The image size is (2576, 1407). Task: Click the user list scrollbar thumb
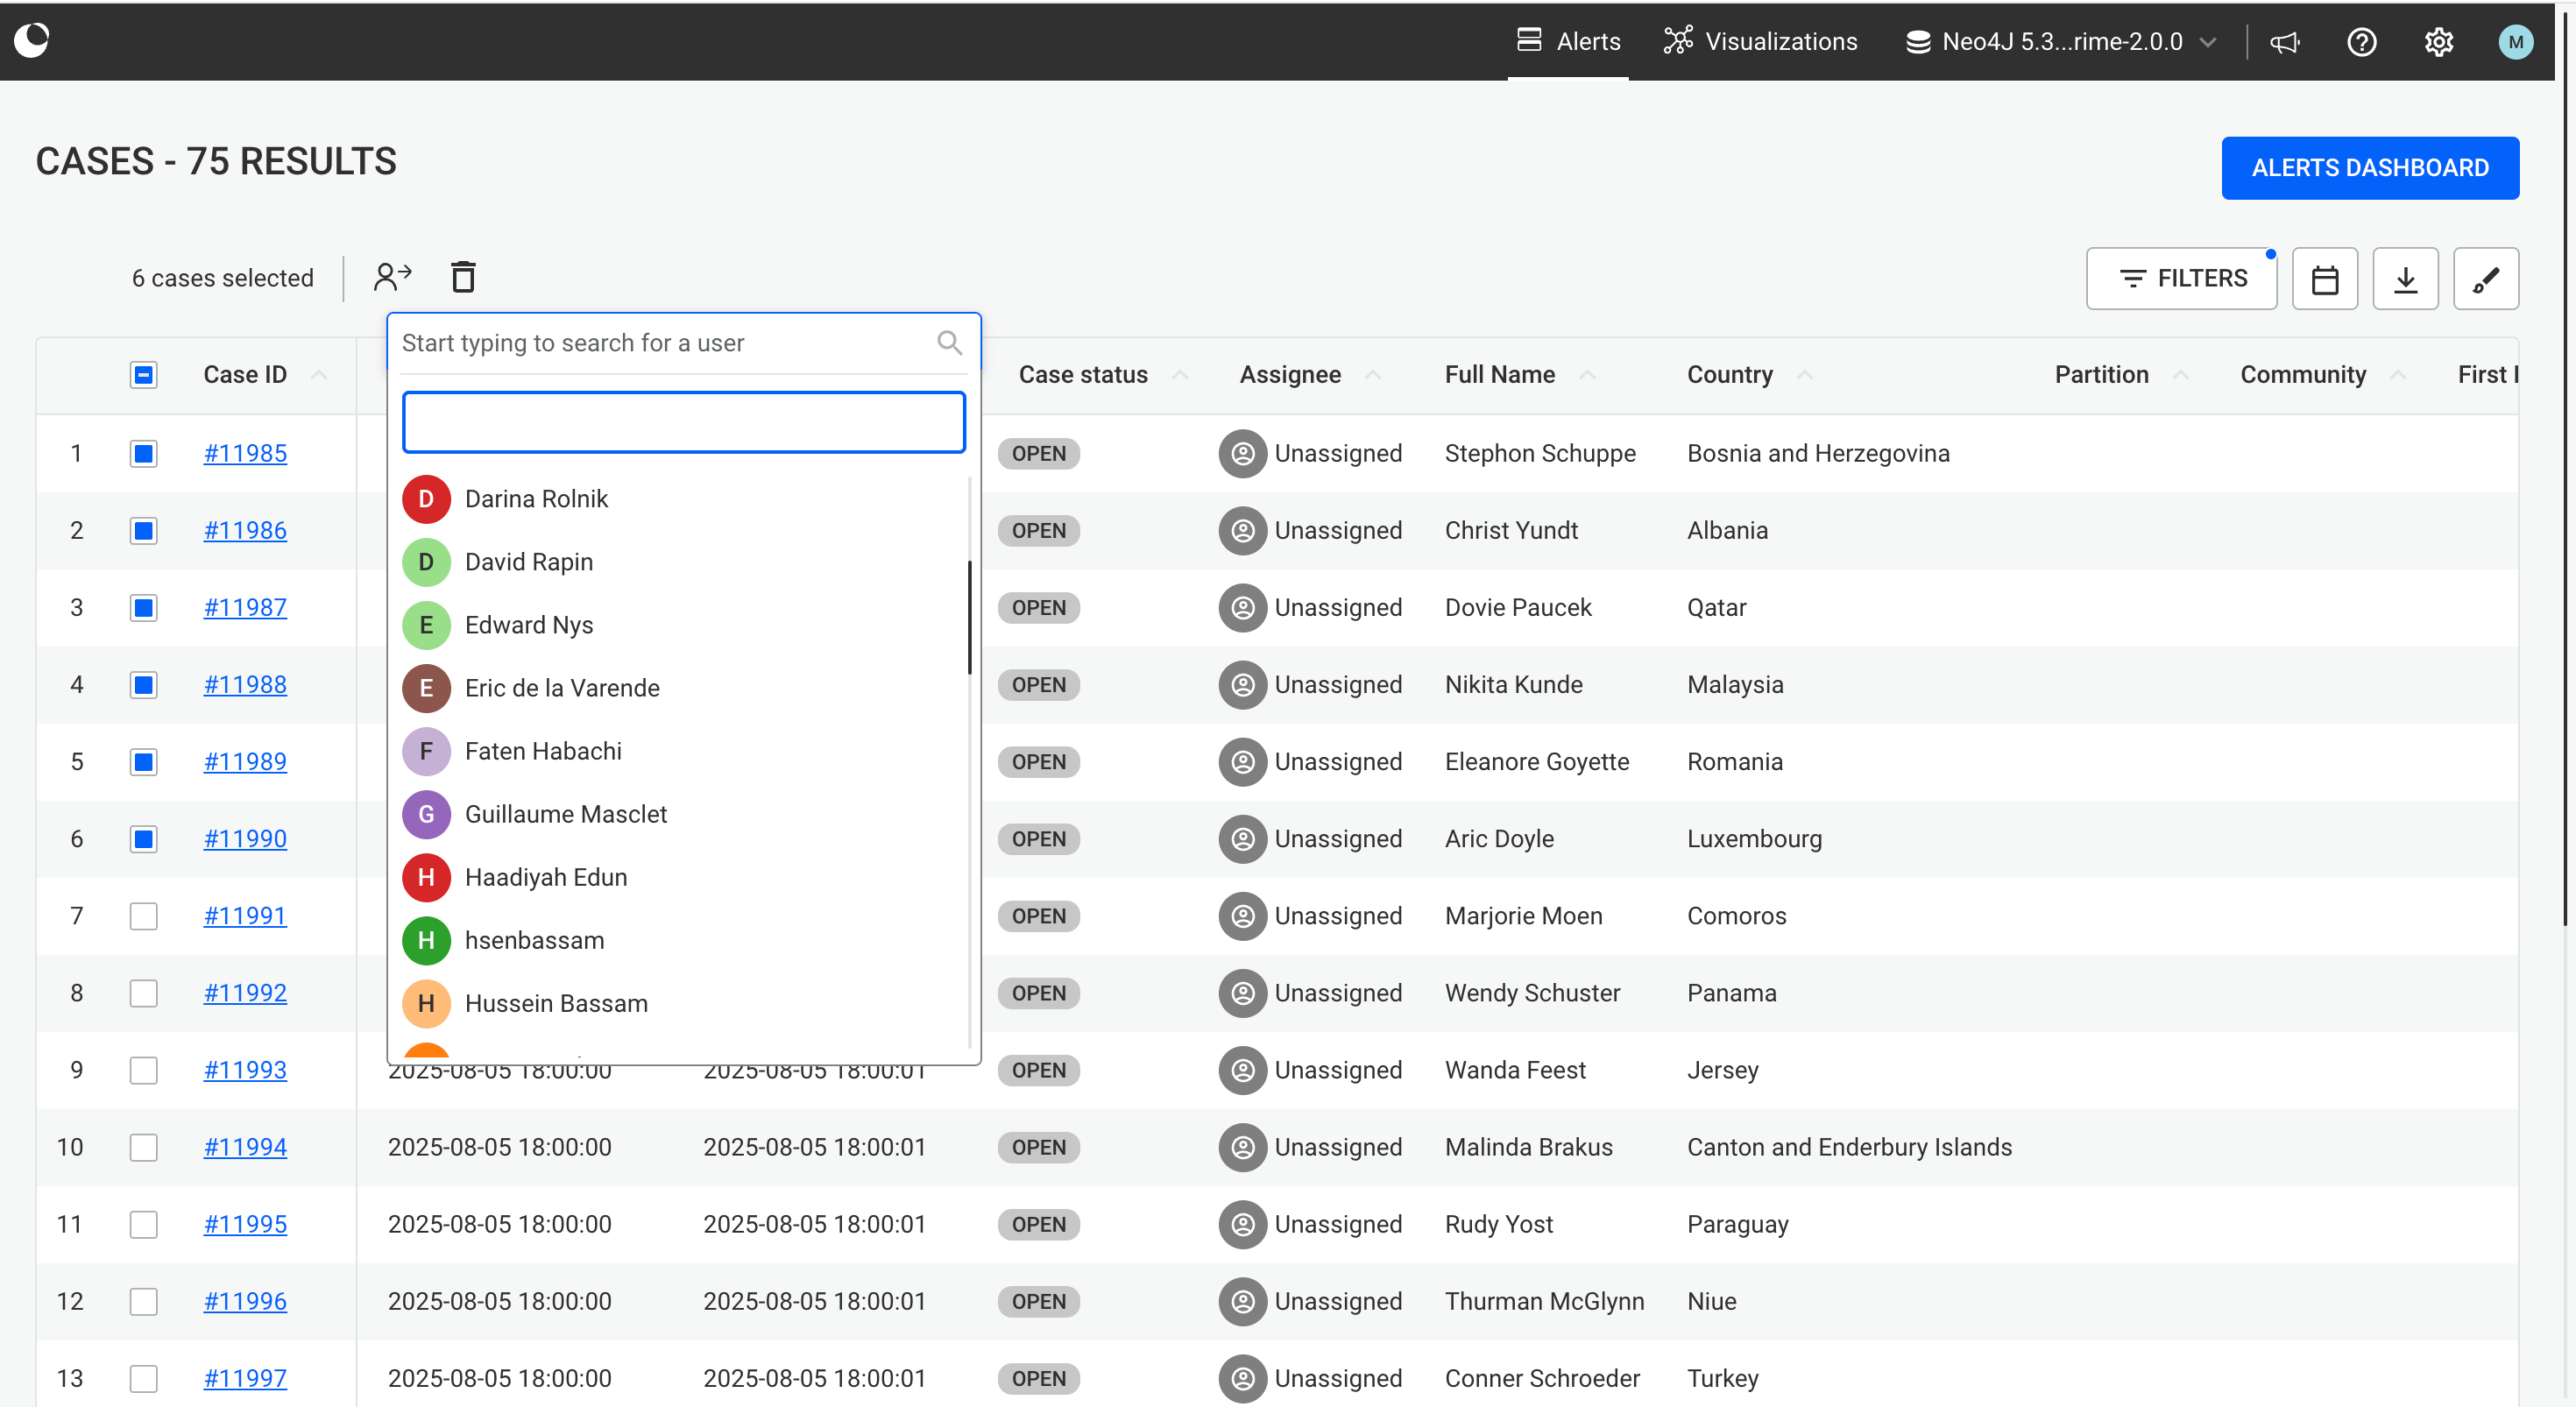pos(969,617)
